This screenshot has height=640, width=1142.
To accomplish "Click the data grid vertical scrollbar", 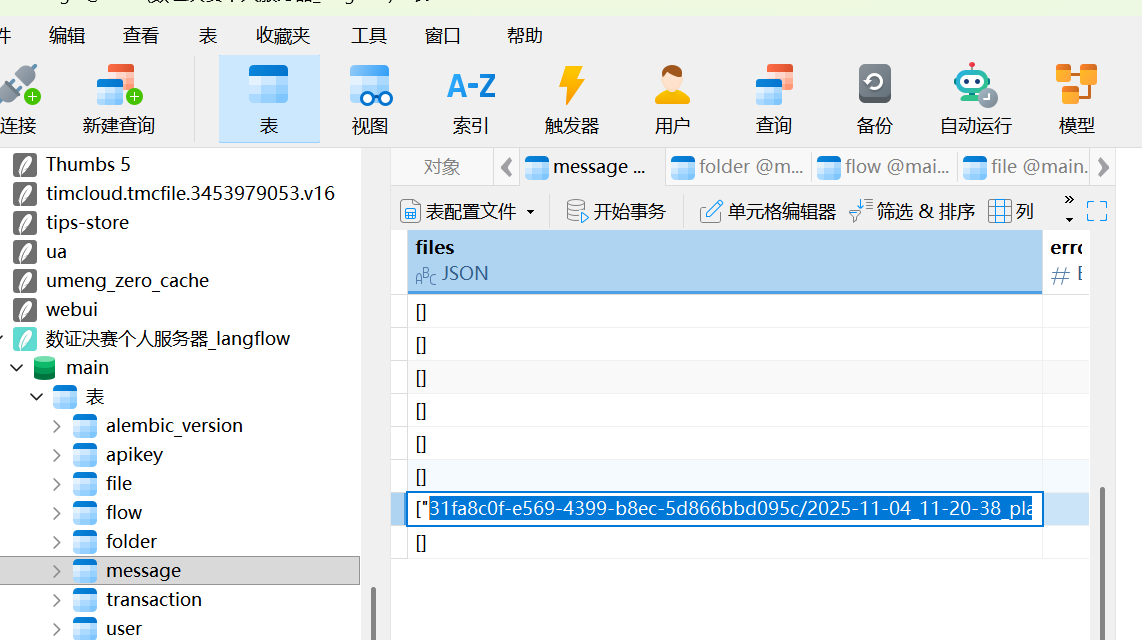I will [x=1103, y=563].
